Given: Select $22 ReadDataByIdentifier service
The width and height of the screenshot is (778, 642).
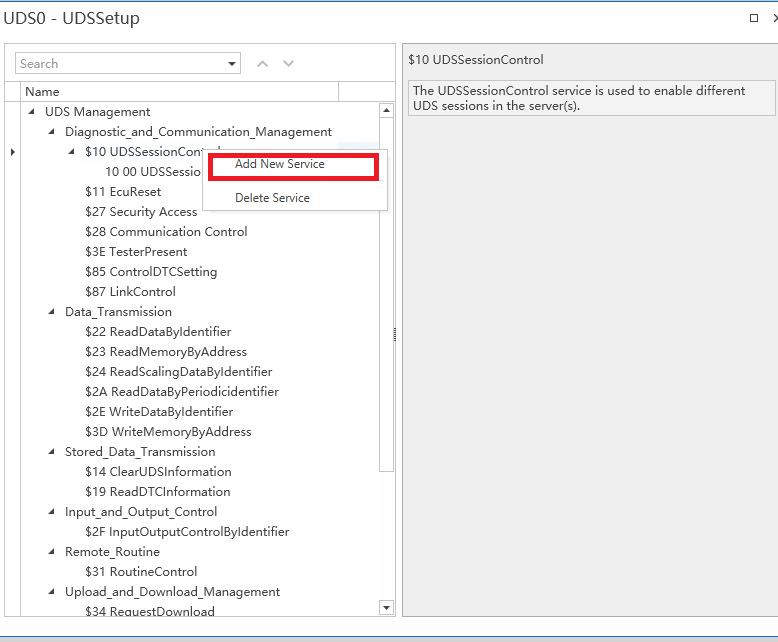Looking at the screenshot, I should [x=158, y=332].
